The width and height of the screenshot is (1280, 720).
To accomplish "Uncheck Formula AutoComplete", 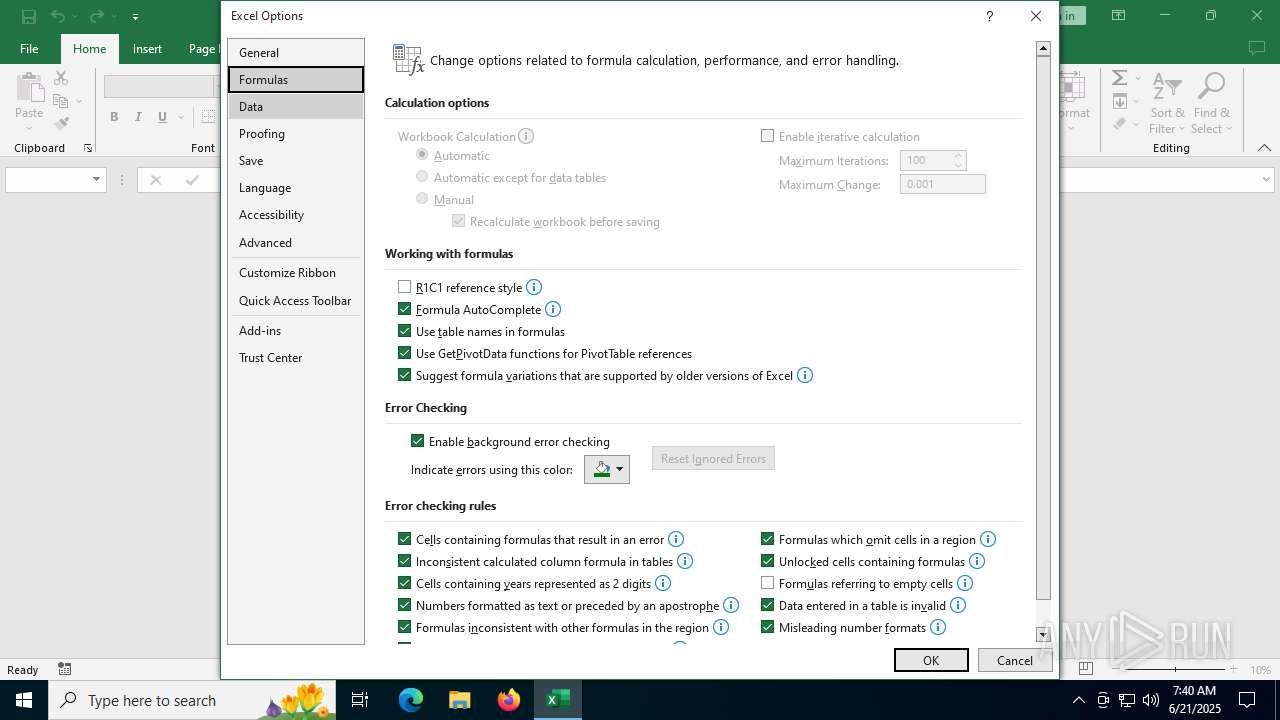I will (405, 309).
